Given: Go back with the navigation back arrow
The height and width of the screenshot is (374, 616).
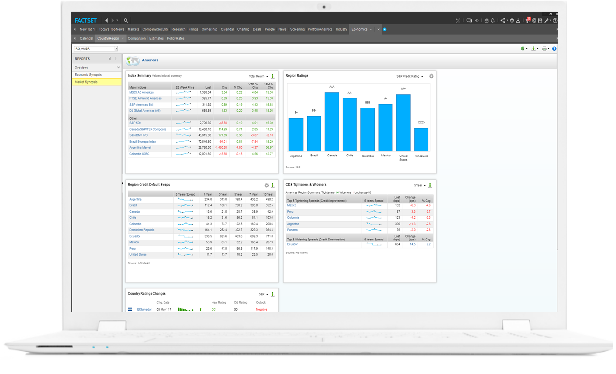Looking at the screenshot, I should 106,20.
